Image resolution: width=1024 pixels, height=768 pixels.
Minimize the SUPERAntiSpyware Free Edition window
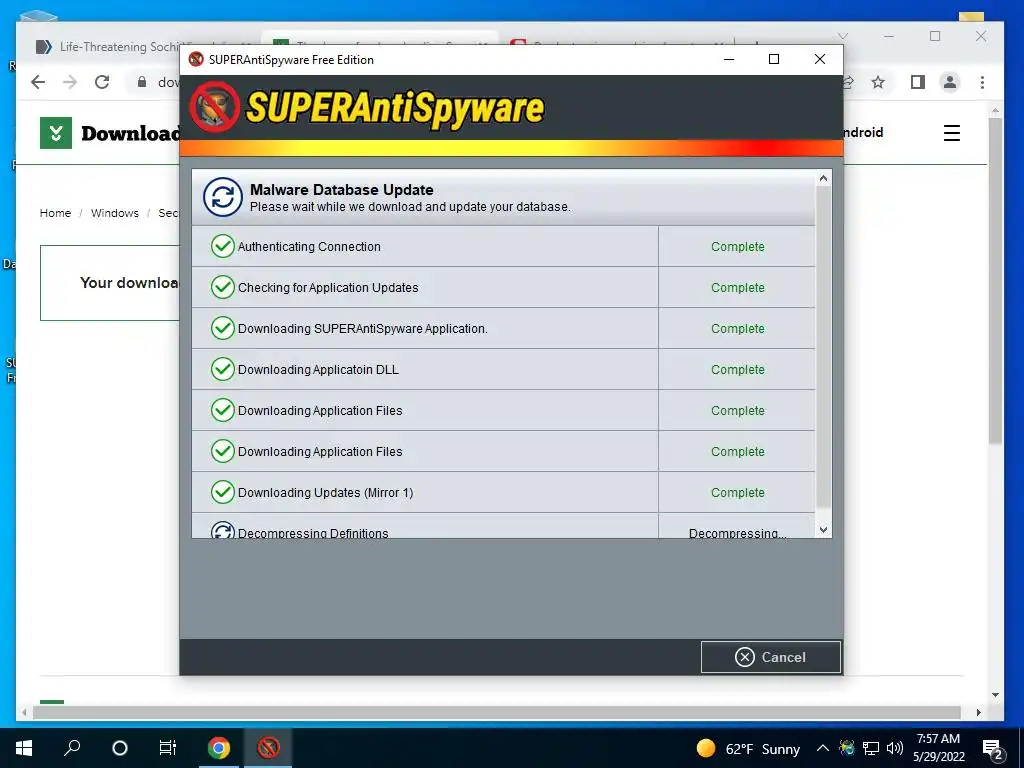(x=729, y=59)
